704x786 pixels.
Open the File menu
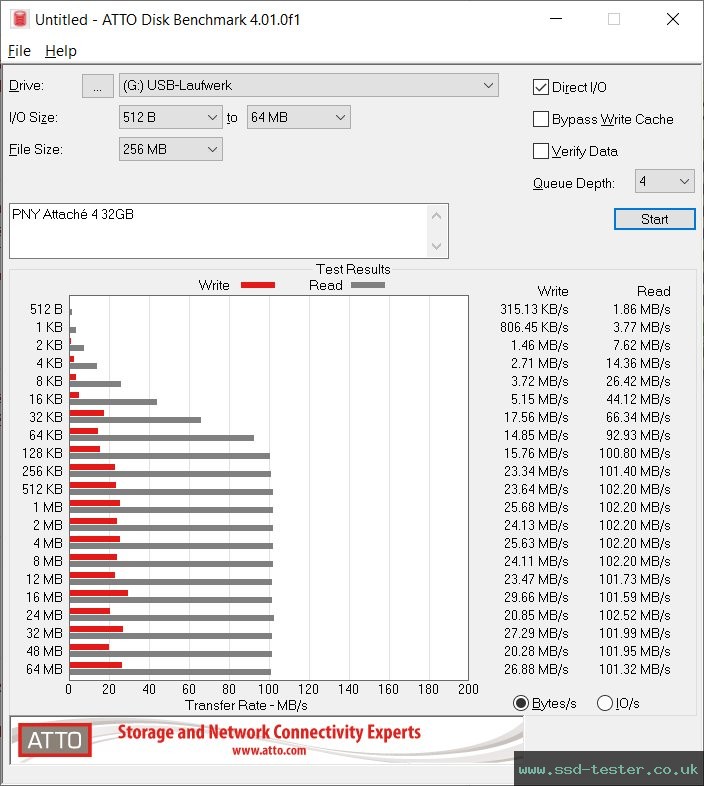20,51
